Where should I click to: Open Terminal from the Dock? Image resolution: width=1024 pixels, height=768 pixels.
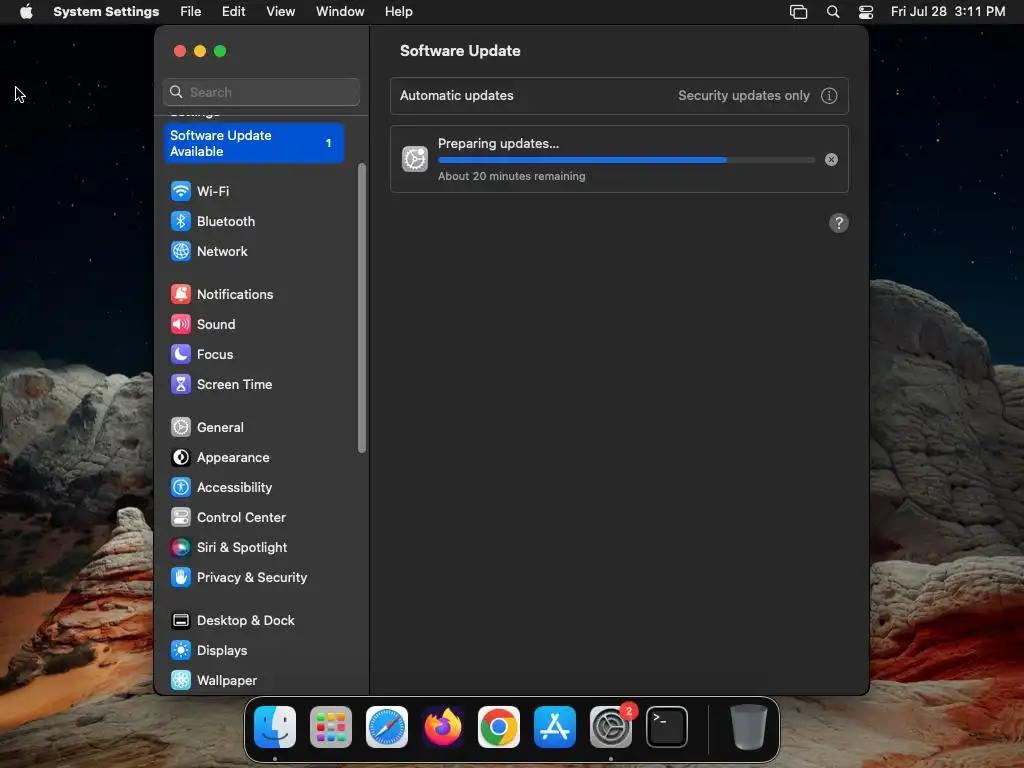667,726
